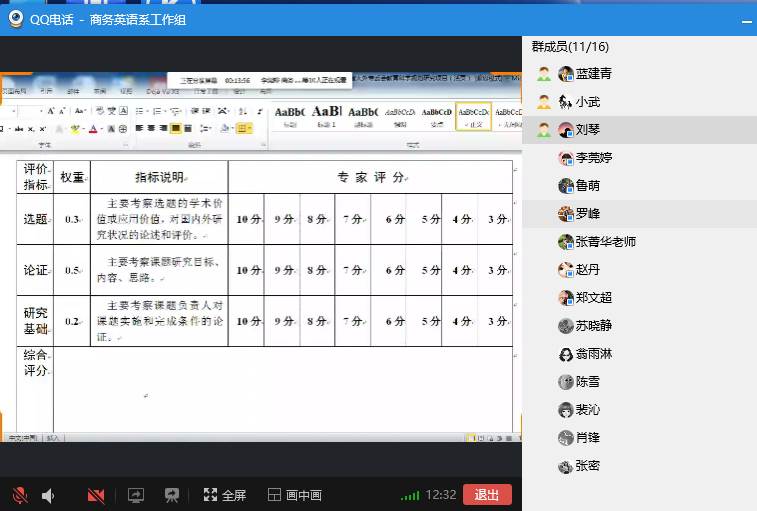
Task: Click the 群成员(11/16) header
Action: click(570, 47)
